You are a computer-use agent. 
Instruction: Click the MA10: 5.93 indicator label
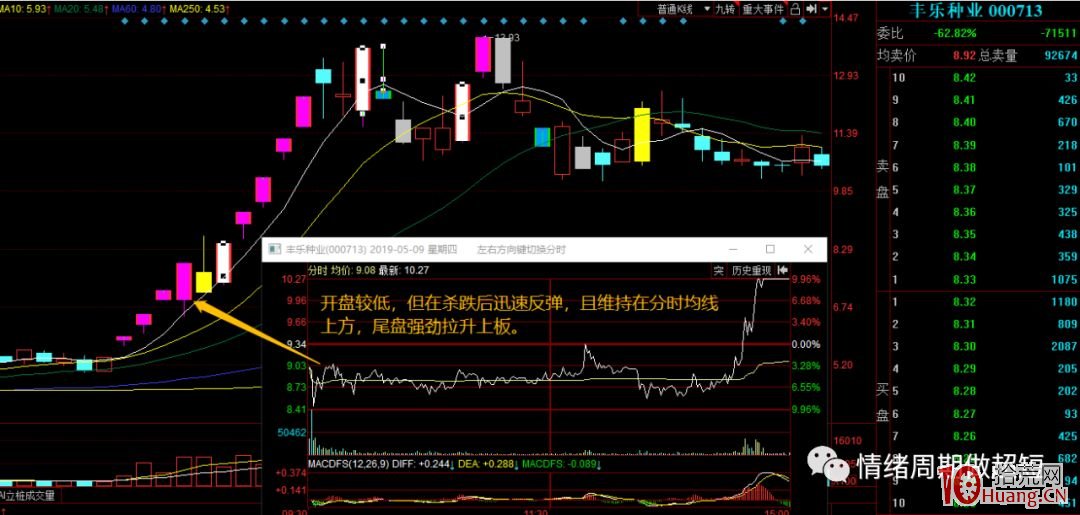(25, 9)
